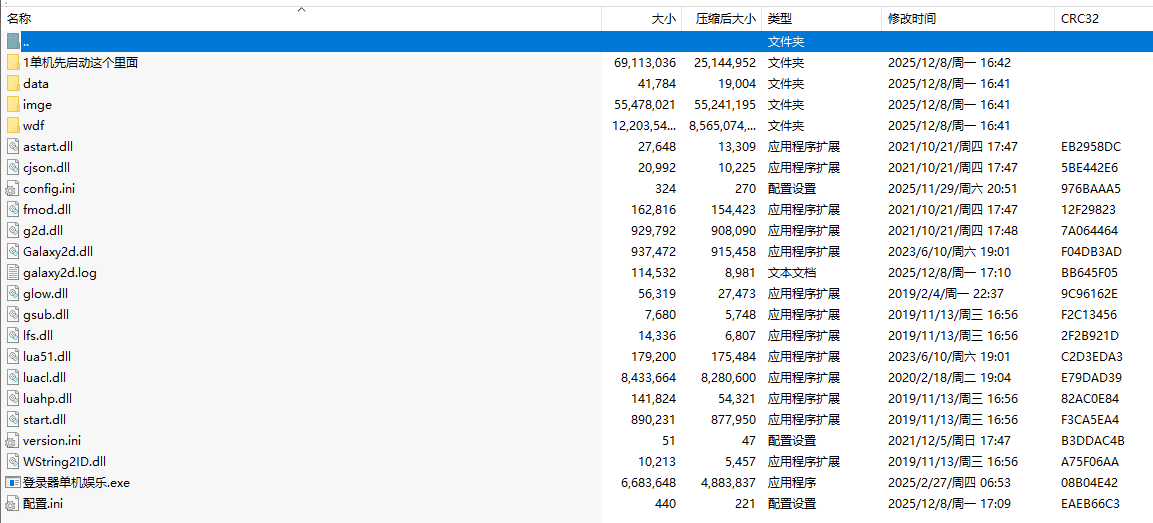Select the folder name 1单机先启动这个里面
Viewport: 1153px width, 523px height.
pyautogui.click(x=80, y=63)
